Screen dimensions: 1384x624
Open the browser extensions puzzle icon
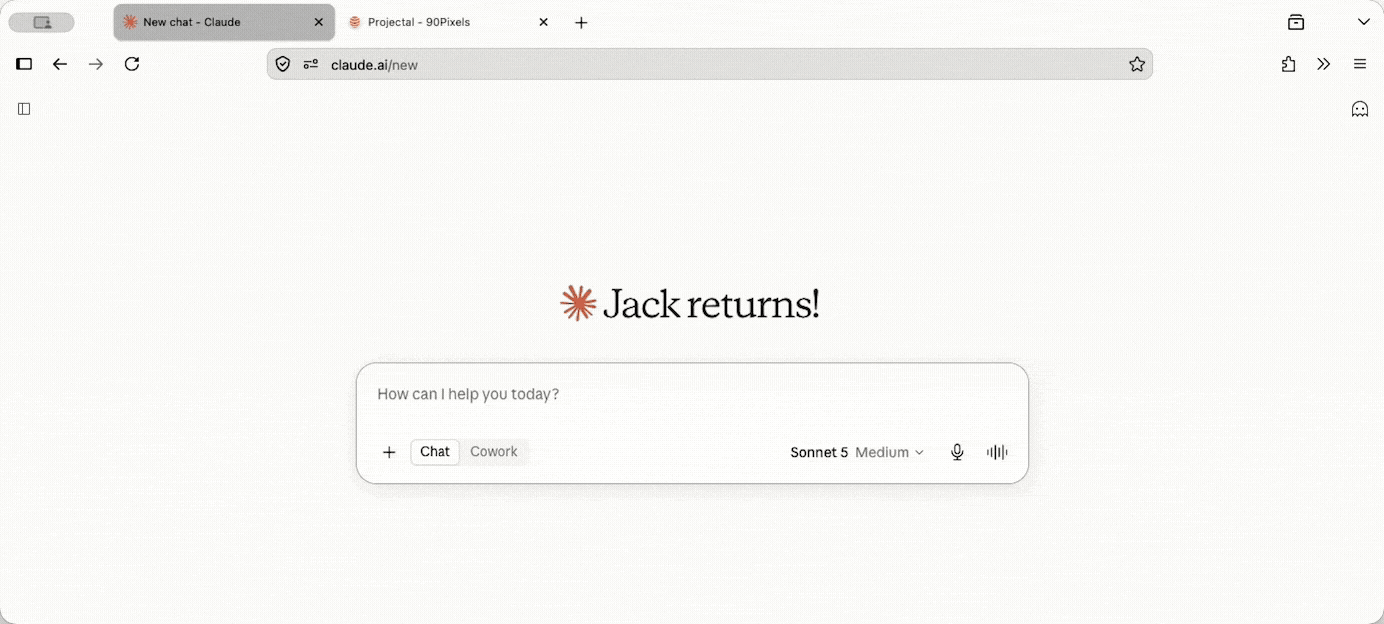point(1288,64)
